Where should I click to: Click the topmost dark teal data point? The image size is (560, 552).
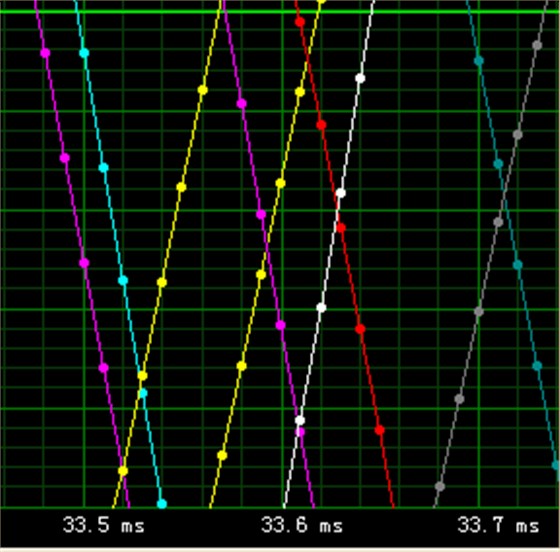479,61
